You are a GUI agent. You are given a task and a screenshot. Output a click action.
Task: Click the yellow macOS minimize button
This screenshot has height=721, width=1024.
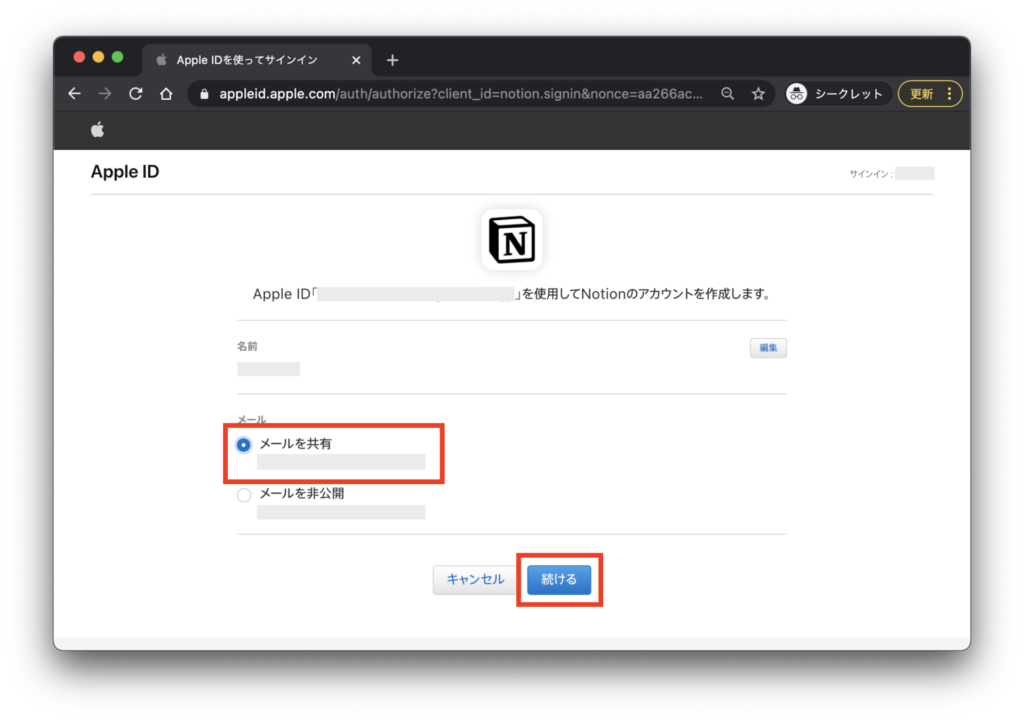click(x=98, y=57)
